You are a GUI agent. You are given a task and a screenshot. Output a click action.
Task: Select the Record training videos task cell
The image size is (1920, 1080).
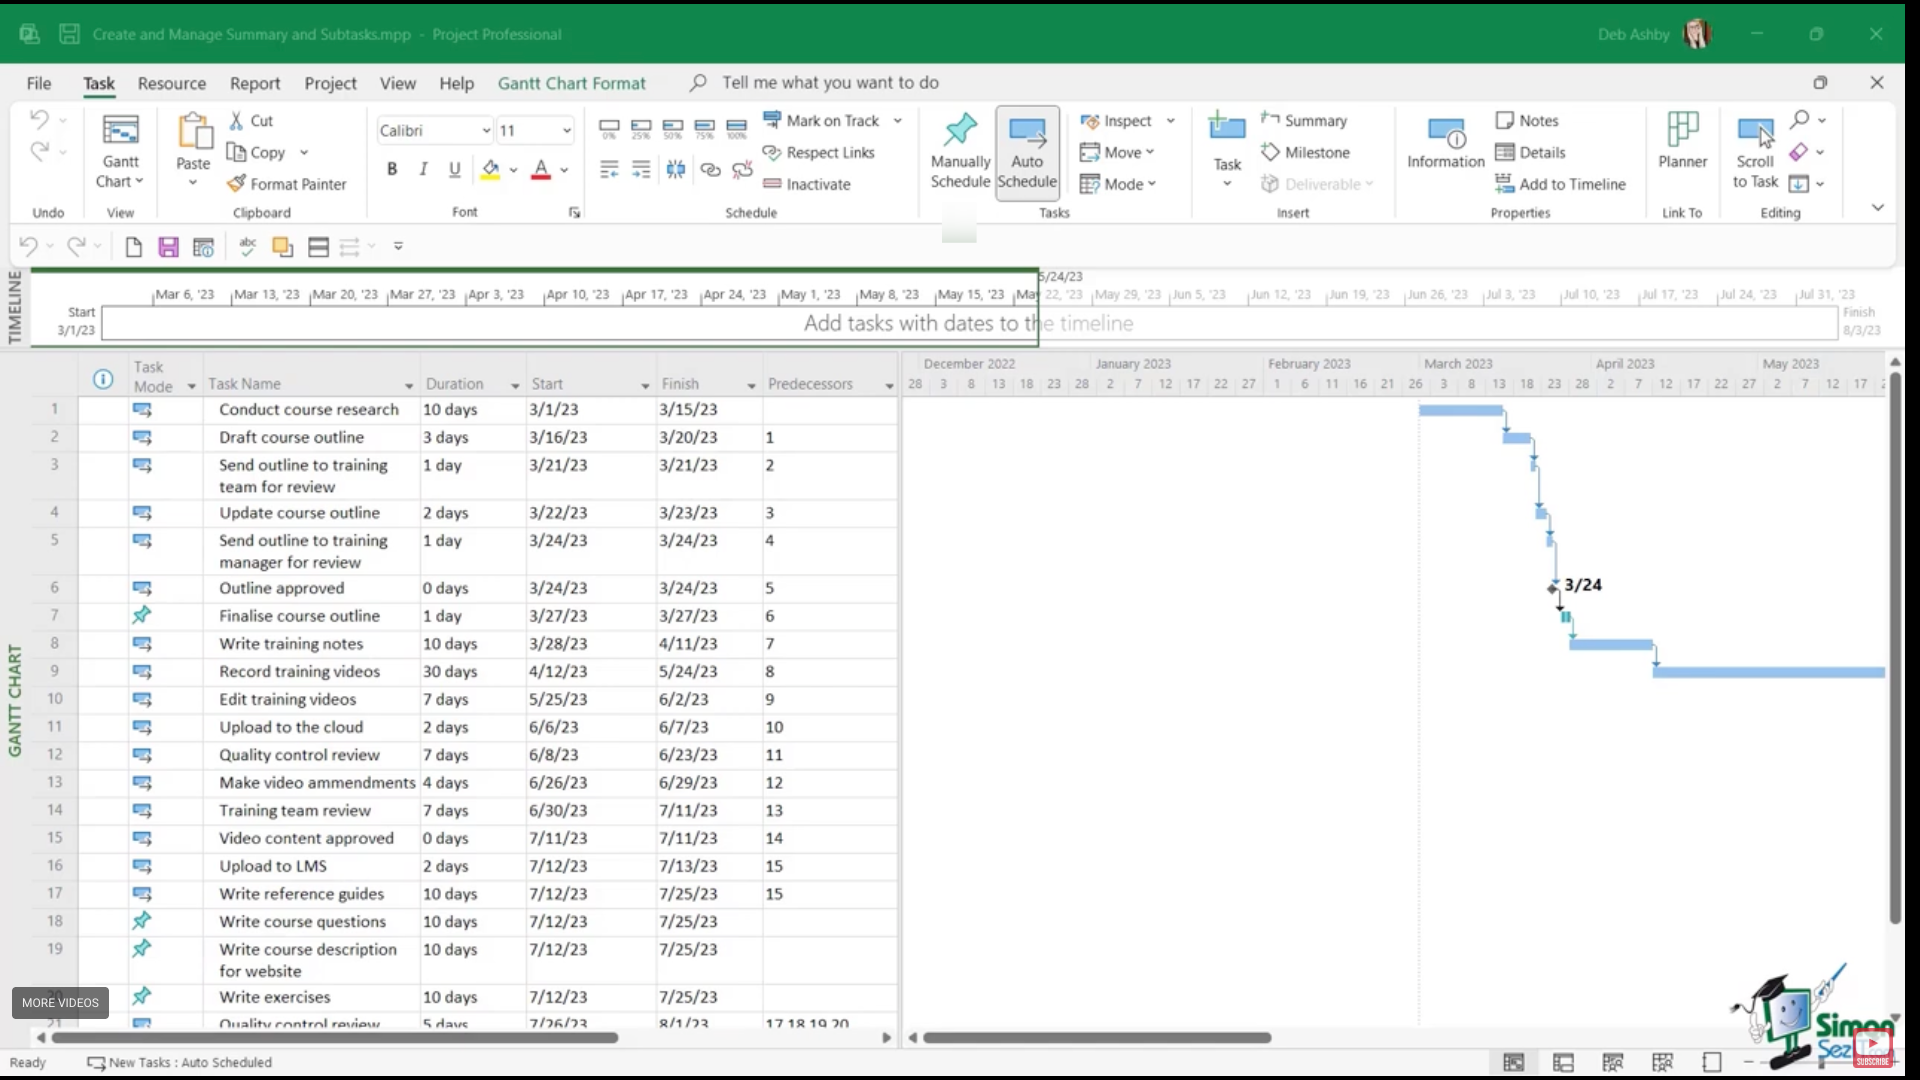[x=299, y=672]
